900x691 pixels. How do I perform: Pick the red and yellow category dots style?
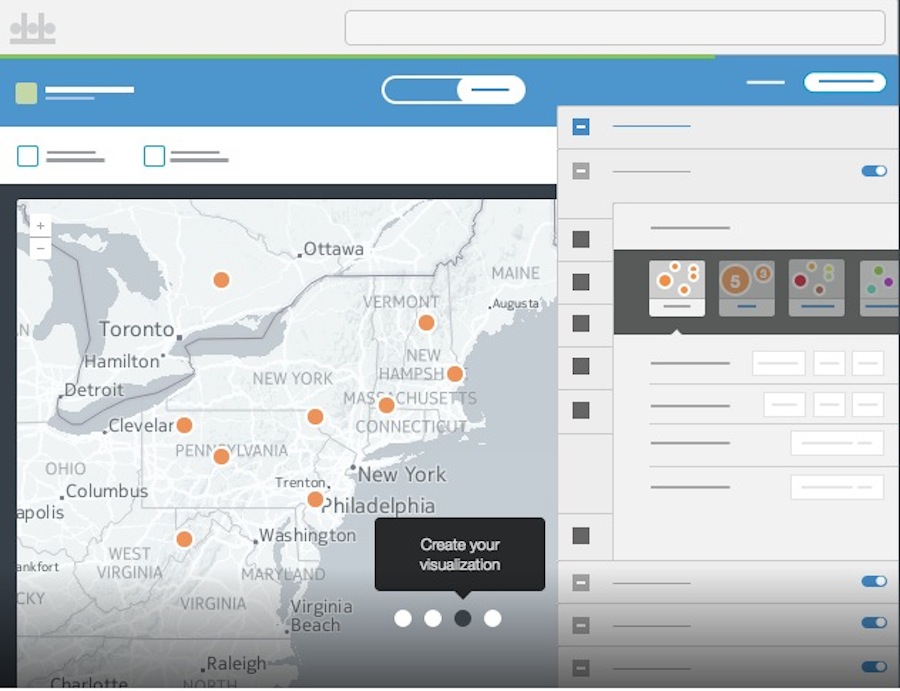[816, 287]
